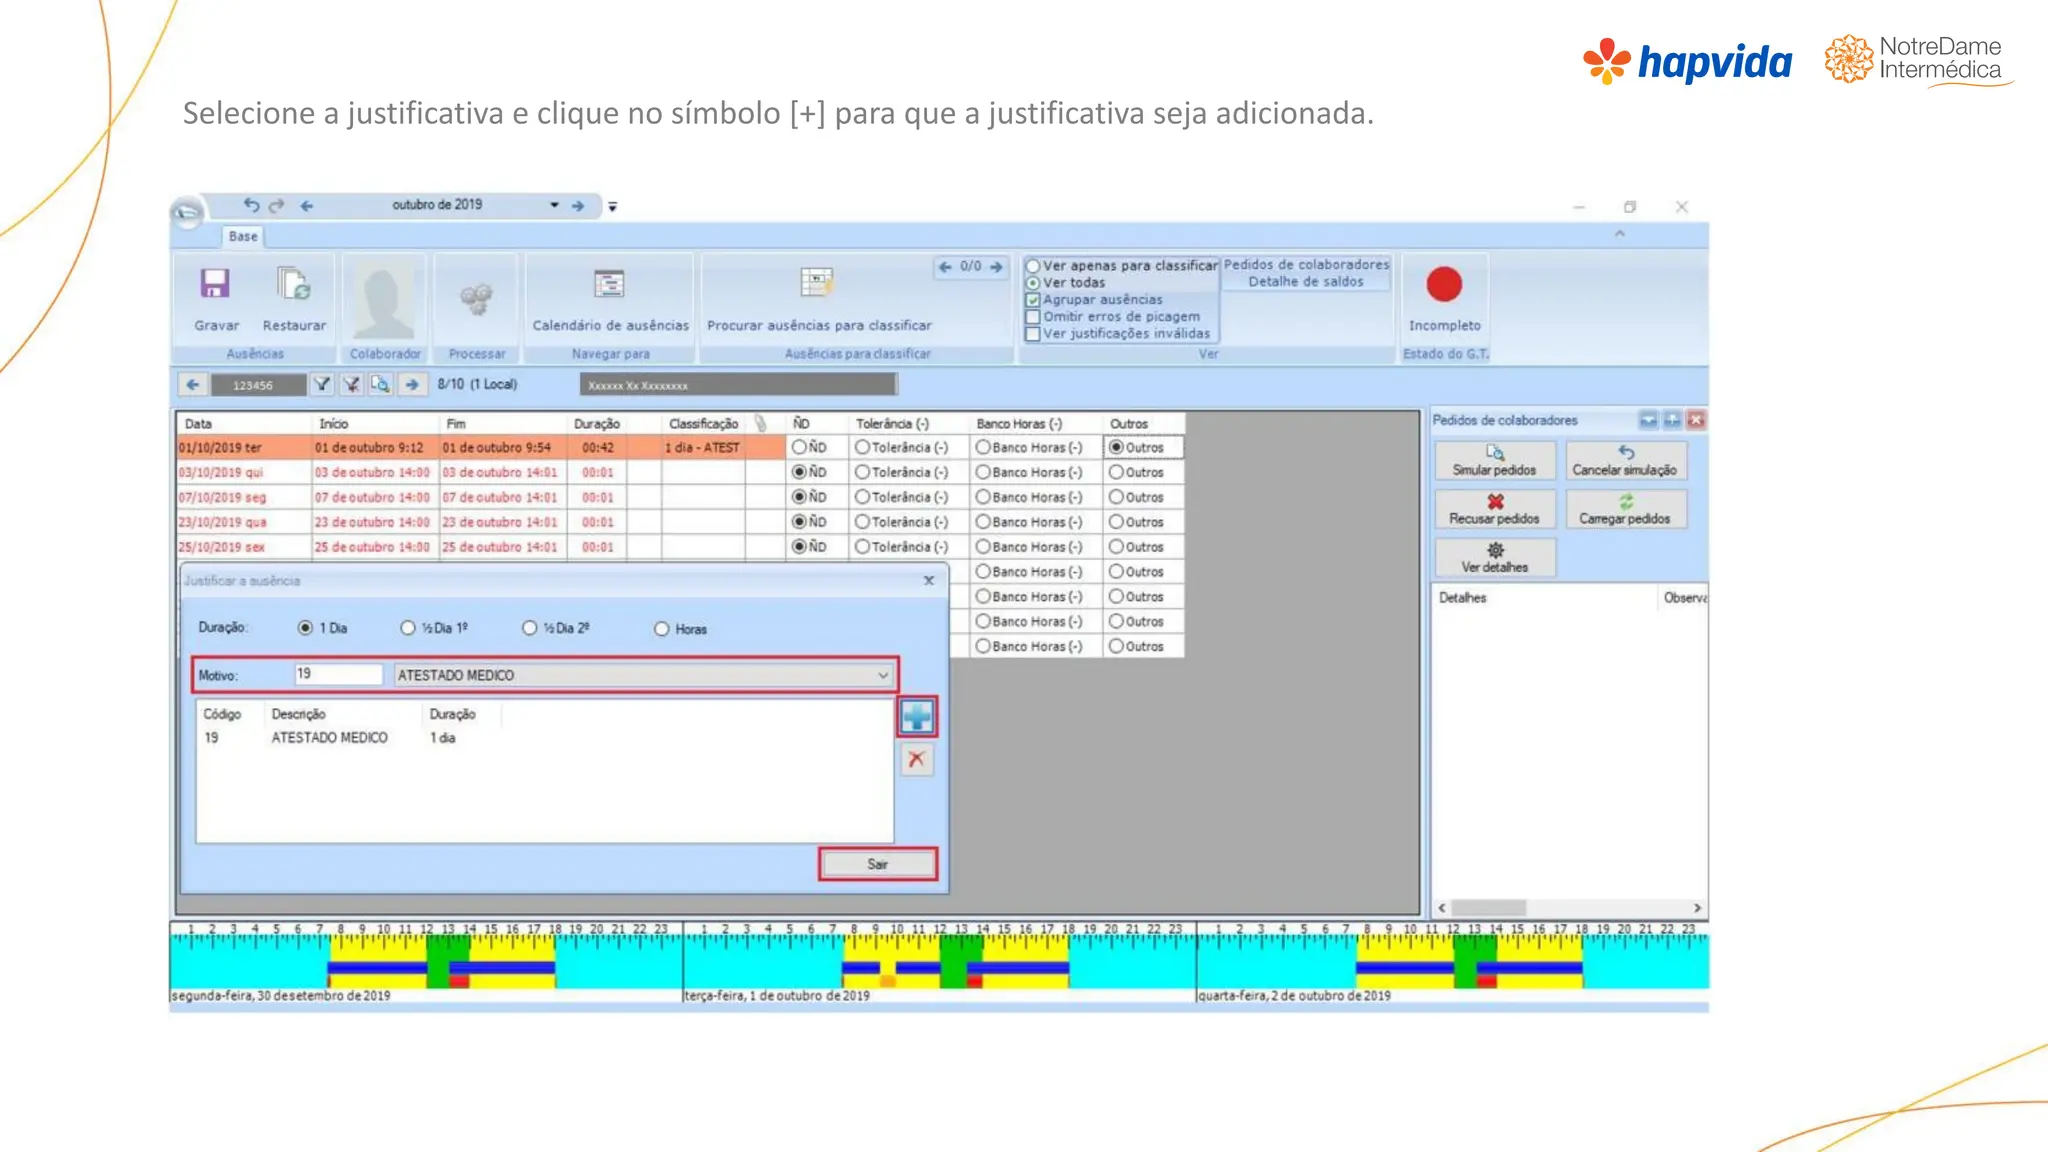Toggle Ver justificações inválidas checkbox

pyautogui.click(x=1033, y=334)
